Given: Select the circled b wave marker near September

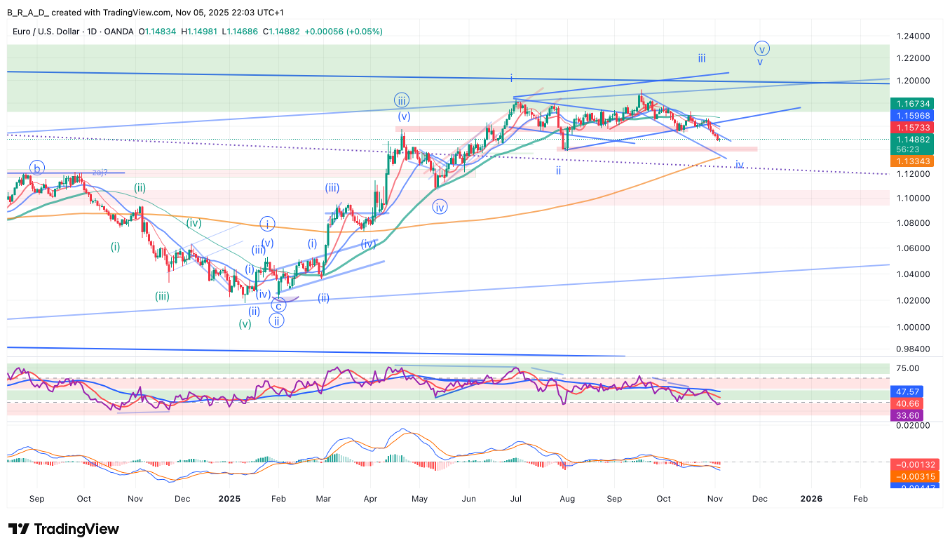Looking at the screenshot, I should pos(37,168).
